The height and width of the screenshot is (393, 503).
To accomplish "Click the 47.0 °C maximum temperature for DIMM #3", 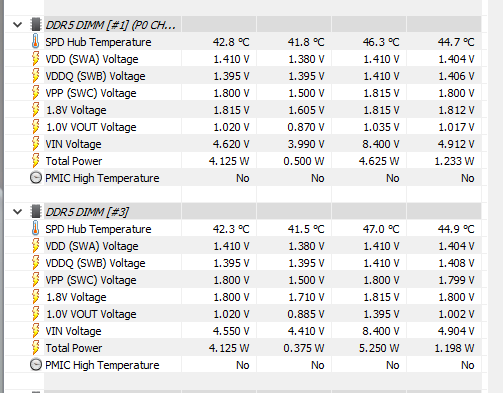I will [381, 229].
